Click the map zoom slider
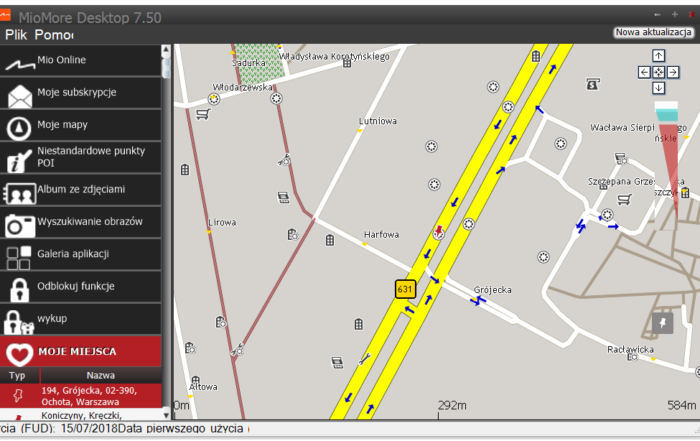The image size is (700, 441). pos(667,161)
